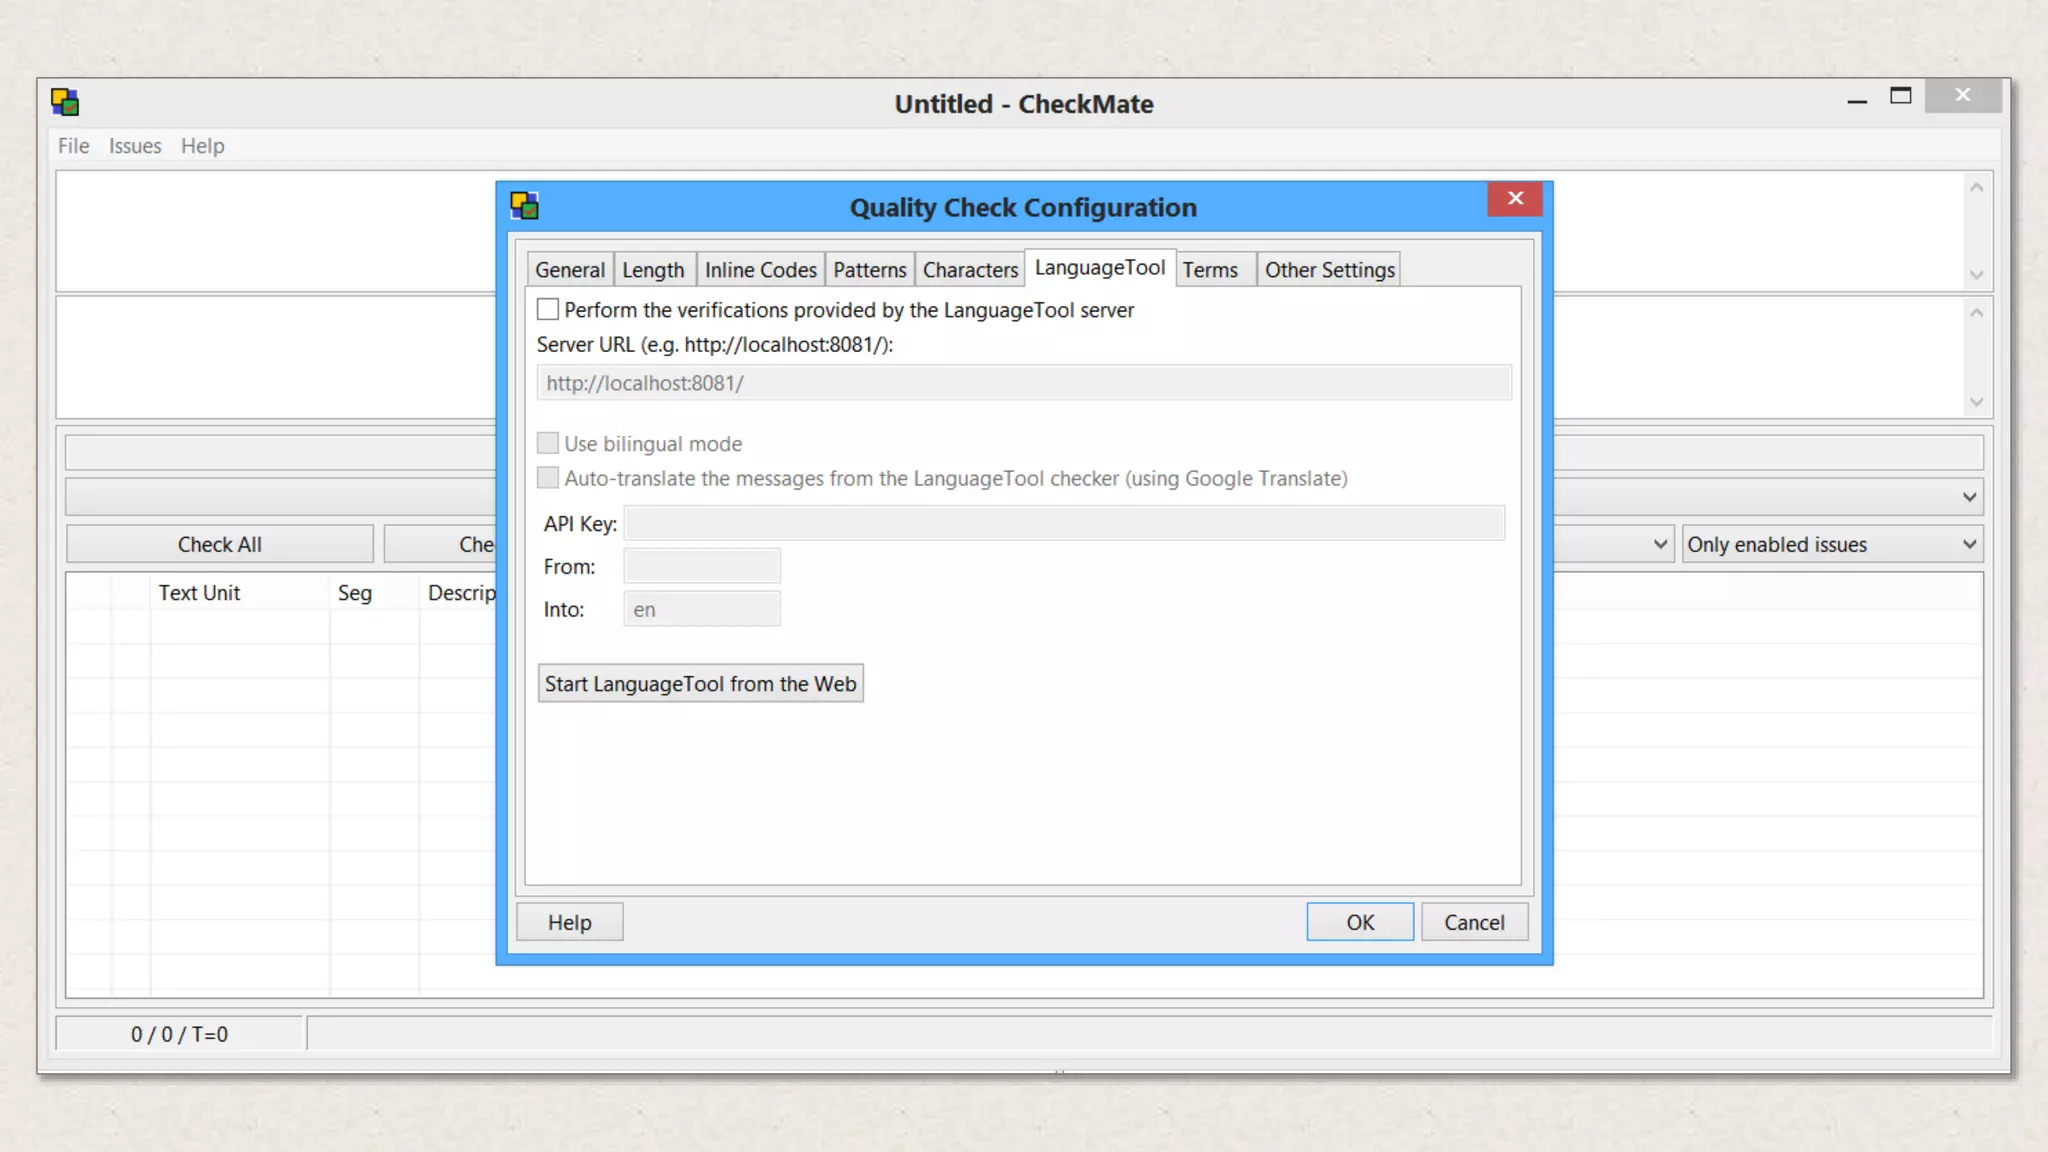The image size is (2048, 1152).
Task: Enable LanguageTool server verifications checkbox
Action: point(548,310)
